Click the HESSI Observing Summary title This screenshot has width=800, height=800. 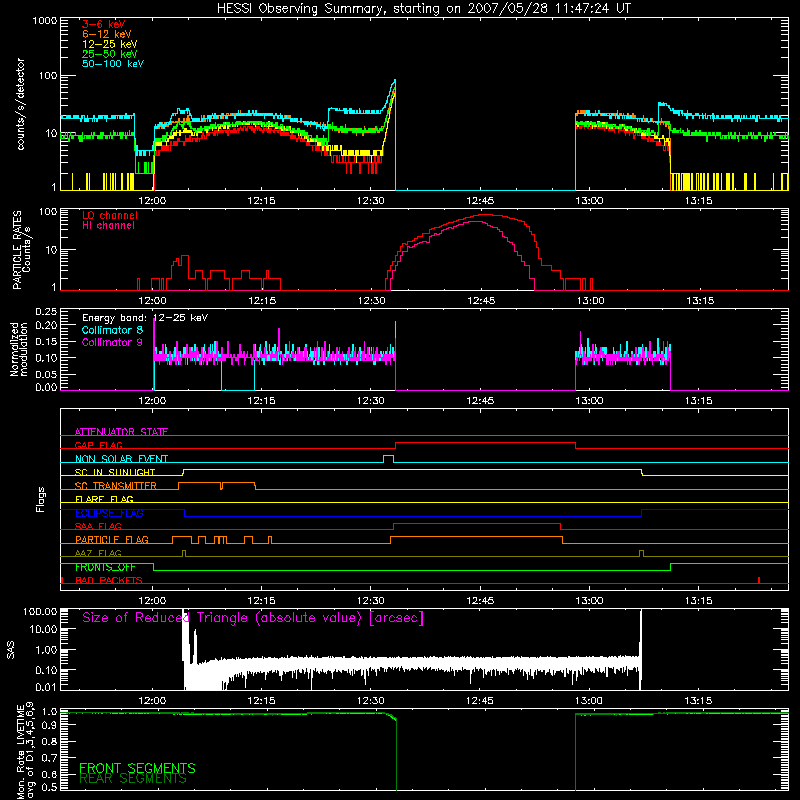click(x=423, y=9)
